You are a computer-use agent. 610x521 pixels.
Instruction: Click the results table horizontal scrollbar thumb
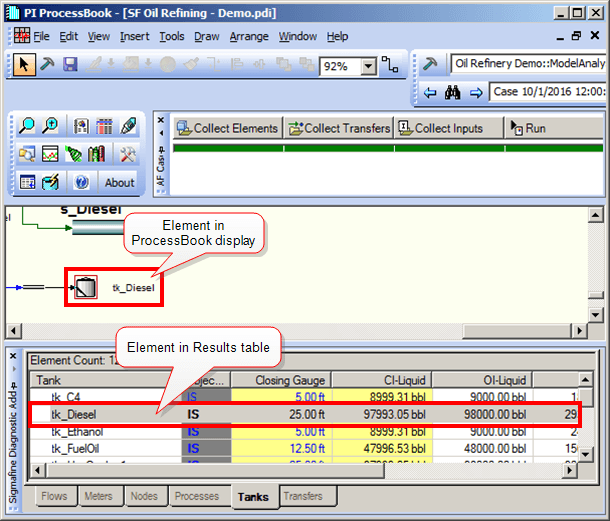(x=215, y=470)
